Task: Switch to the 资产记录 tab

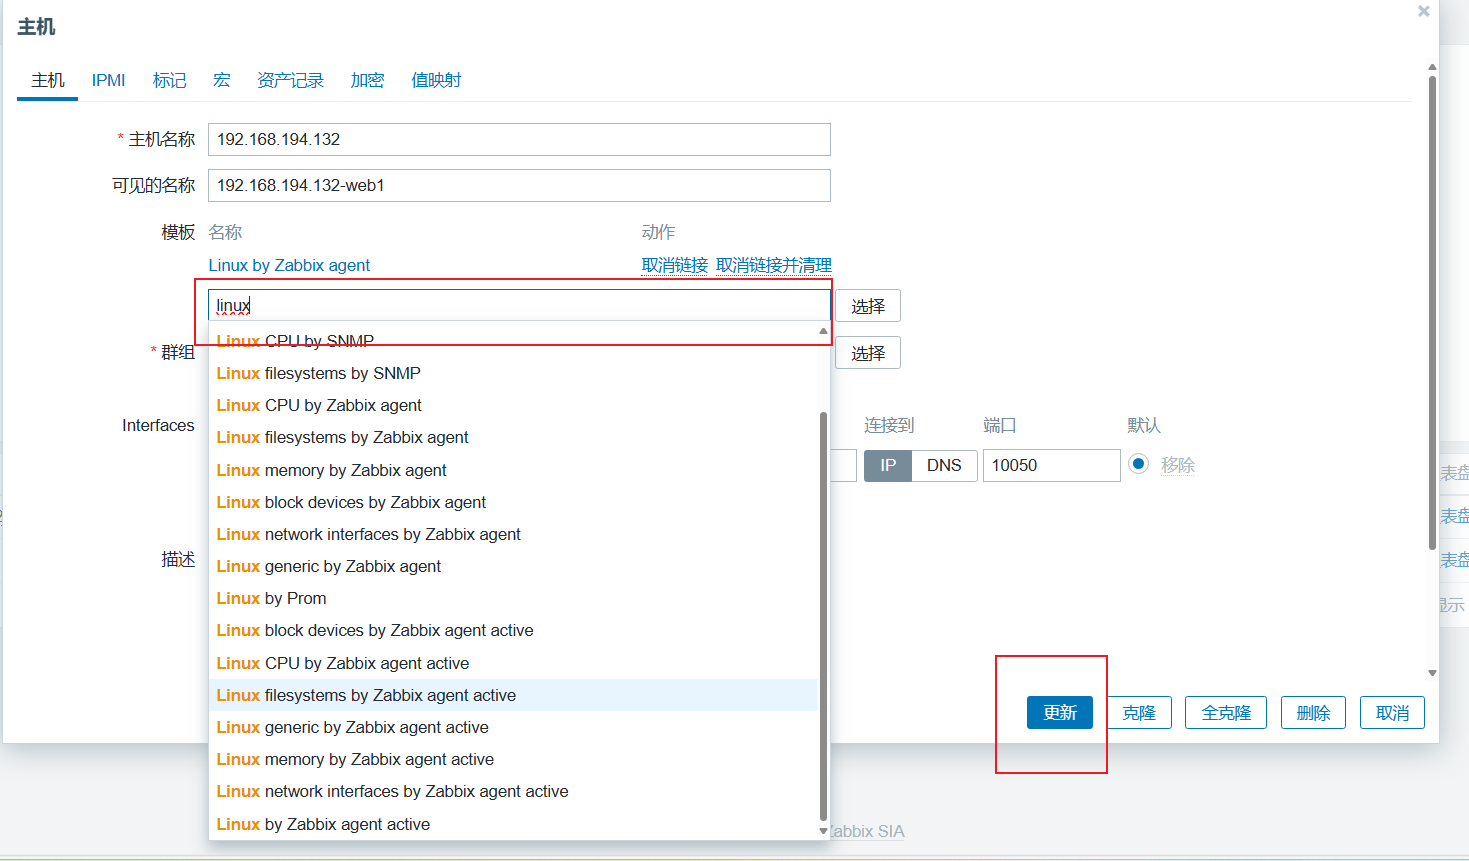Action: click(x=290, y=80)
